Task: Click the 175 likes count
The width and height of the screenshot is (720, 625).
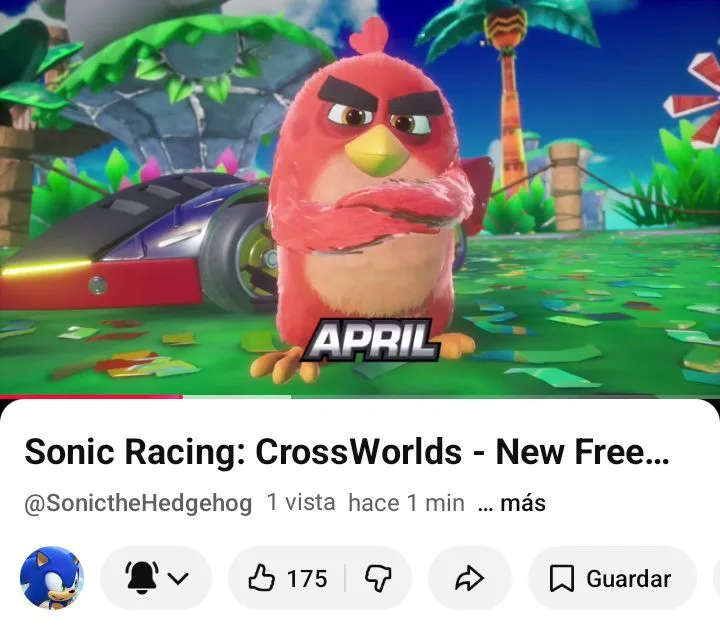Action: pyautogui.click(x=307, y=578)
